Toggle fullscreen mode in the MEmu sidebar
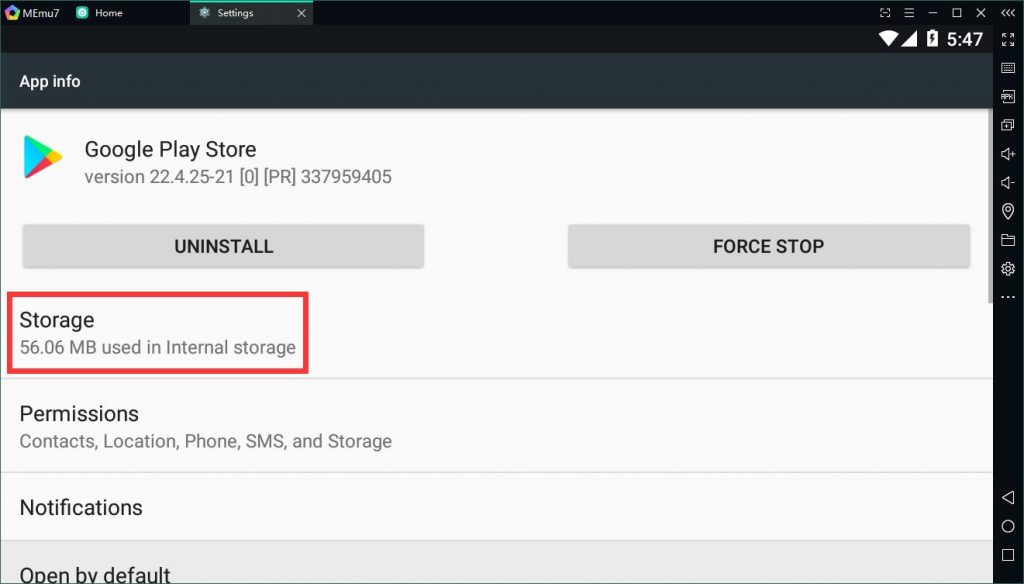 [x=1008, y=39]
